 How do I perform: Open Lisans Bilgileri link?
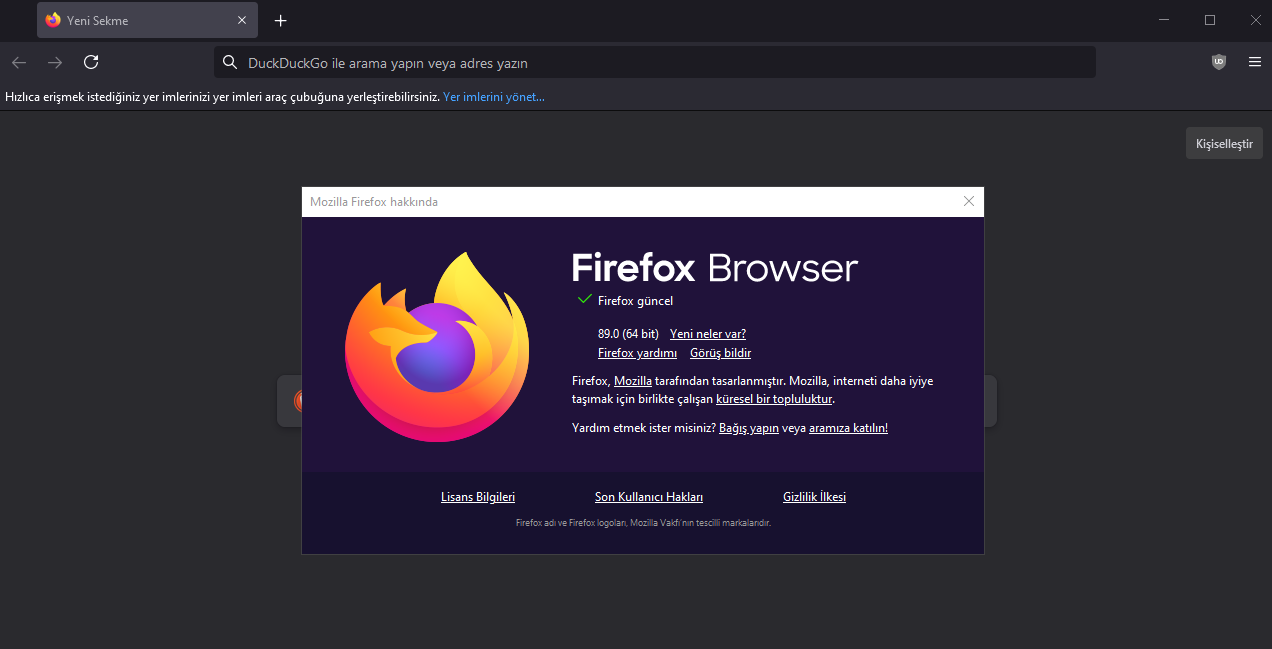pyautogui.click(x=478, y=497)
